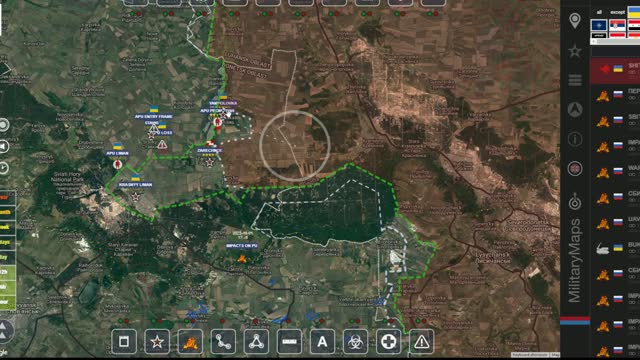Select the path line tool in bottom toolbar
Image resolution: width=640 pixels, height=360 pixels.
[223, 341]
